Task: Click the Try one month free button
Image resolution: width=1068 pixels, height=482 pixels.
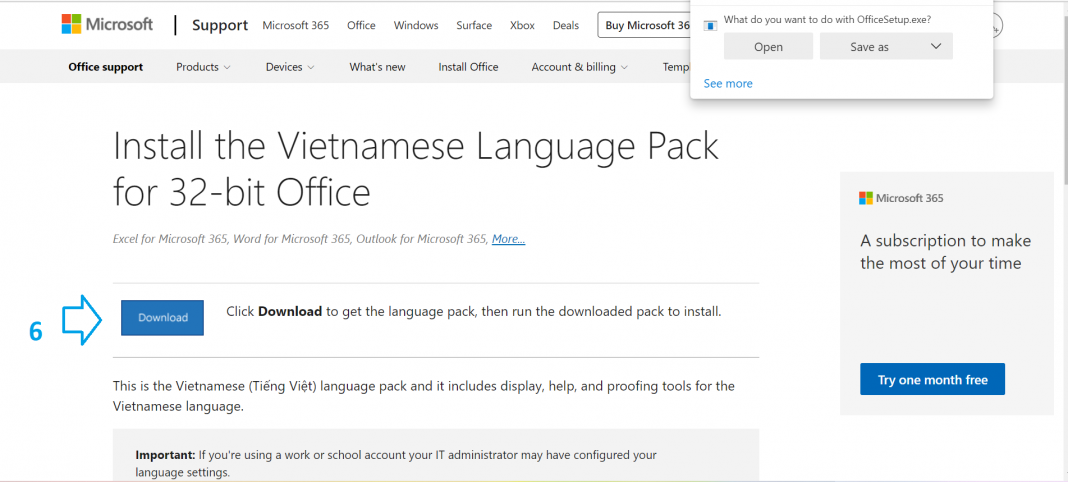Action: coord(932,380)
